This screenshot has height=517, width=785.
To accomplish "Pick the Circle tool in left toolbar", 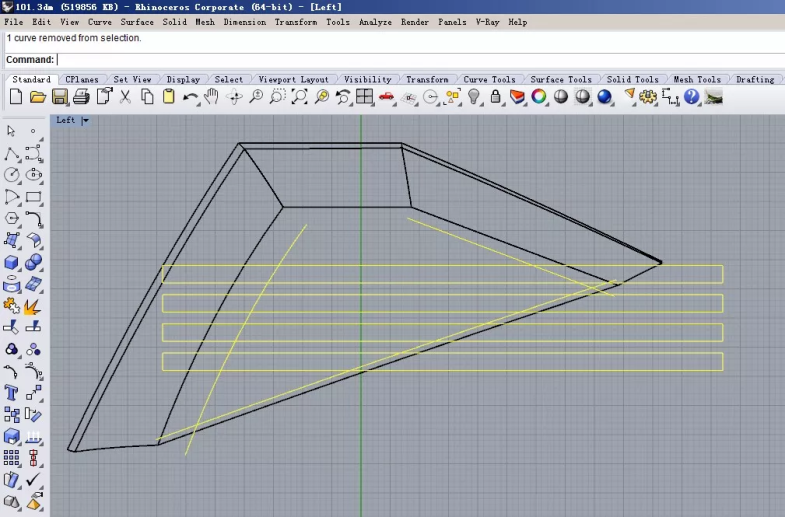I will (x=12, y=175).
